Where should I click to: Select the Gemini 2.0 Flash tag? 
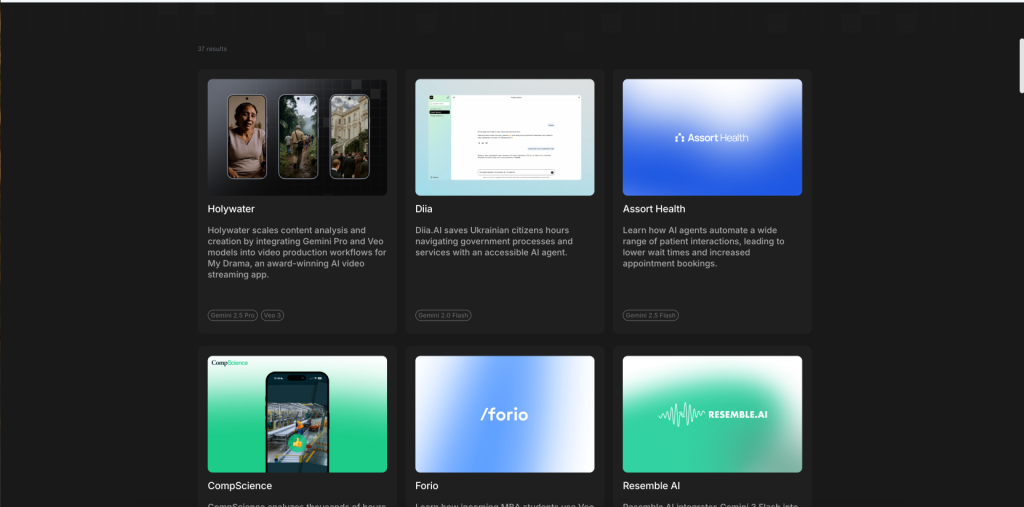(442, 315)
